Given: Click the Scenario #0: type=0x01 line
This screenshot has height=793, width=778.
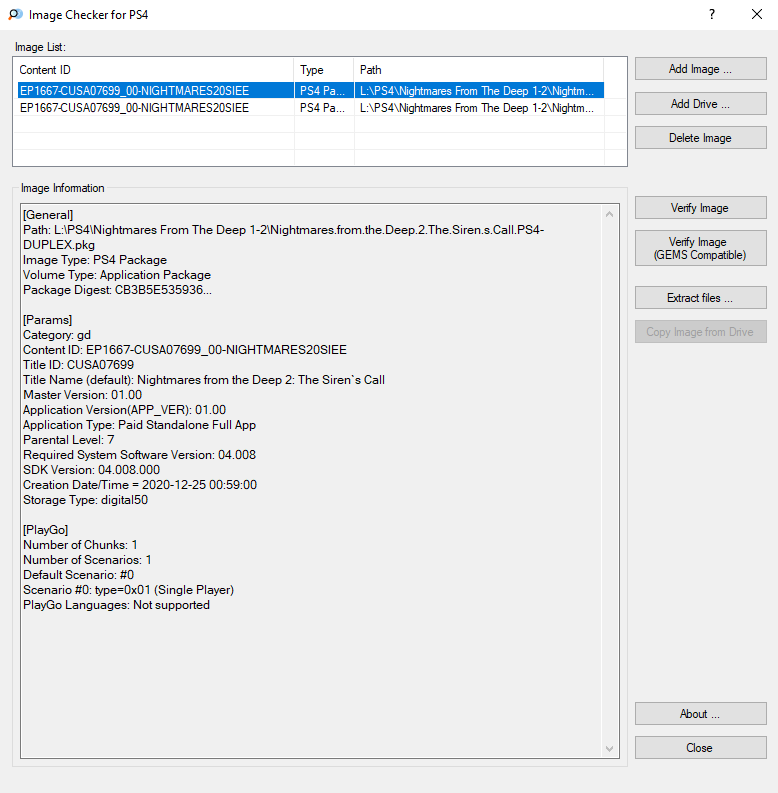Looking at the screenshot, I should click(128, 590).
